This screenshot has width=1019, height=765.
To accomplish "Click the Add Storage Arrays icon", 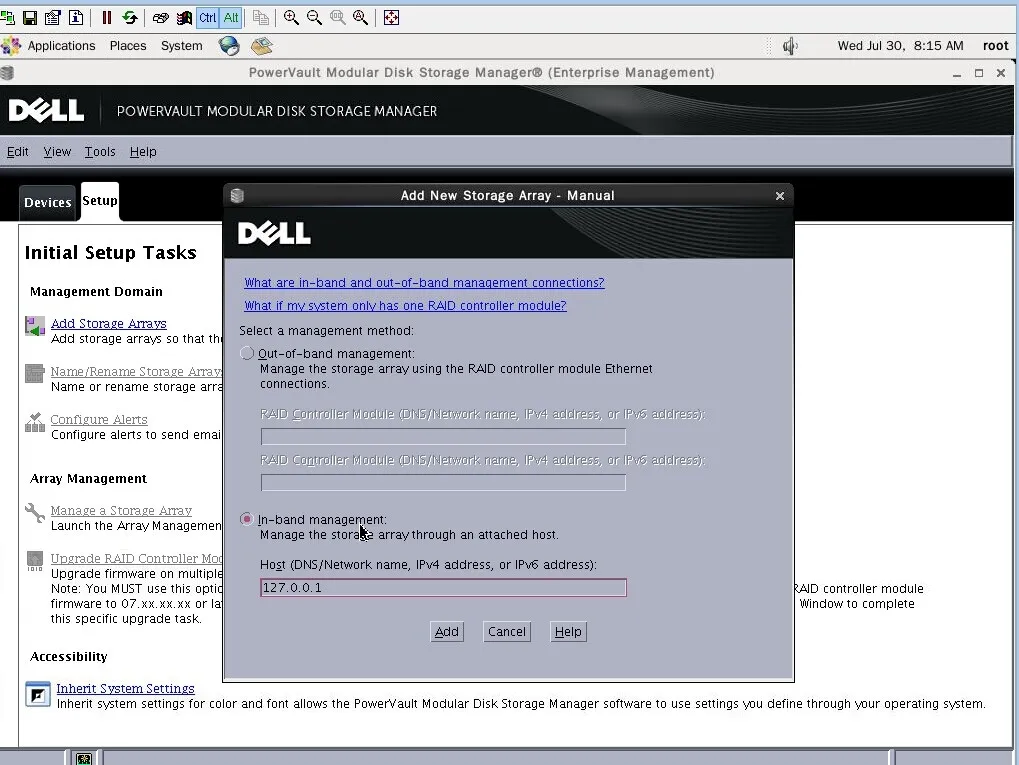I will (x=34, y=326).
